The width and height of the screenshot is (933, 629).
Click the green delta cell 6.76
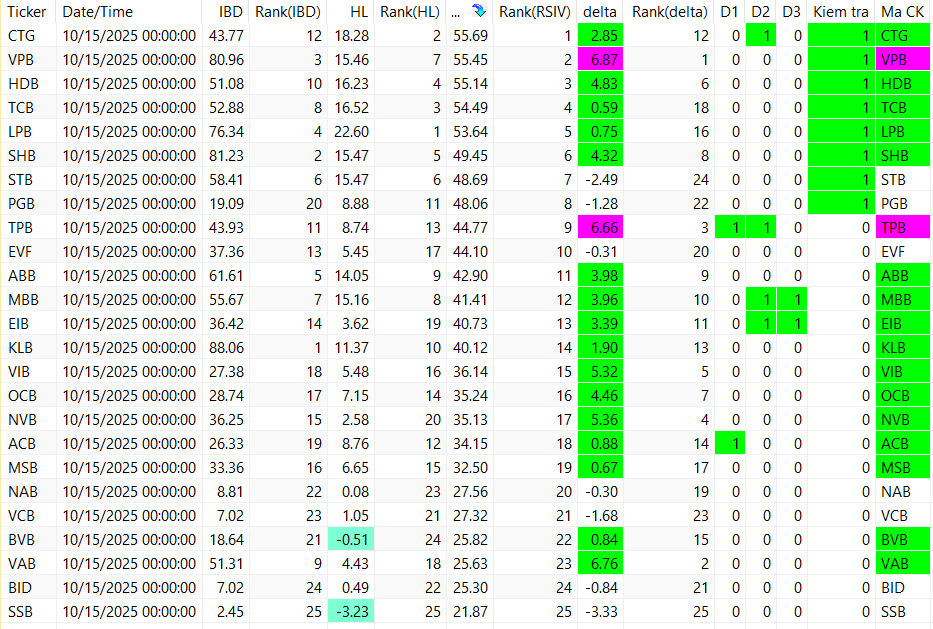(600, 564)
